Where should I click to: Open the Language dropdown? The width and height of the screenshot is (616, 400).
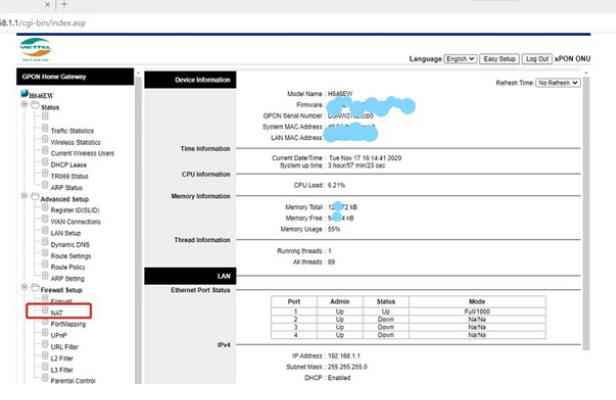tap(460, 60)
